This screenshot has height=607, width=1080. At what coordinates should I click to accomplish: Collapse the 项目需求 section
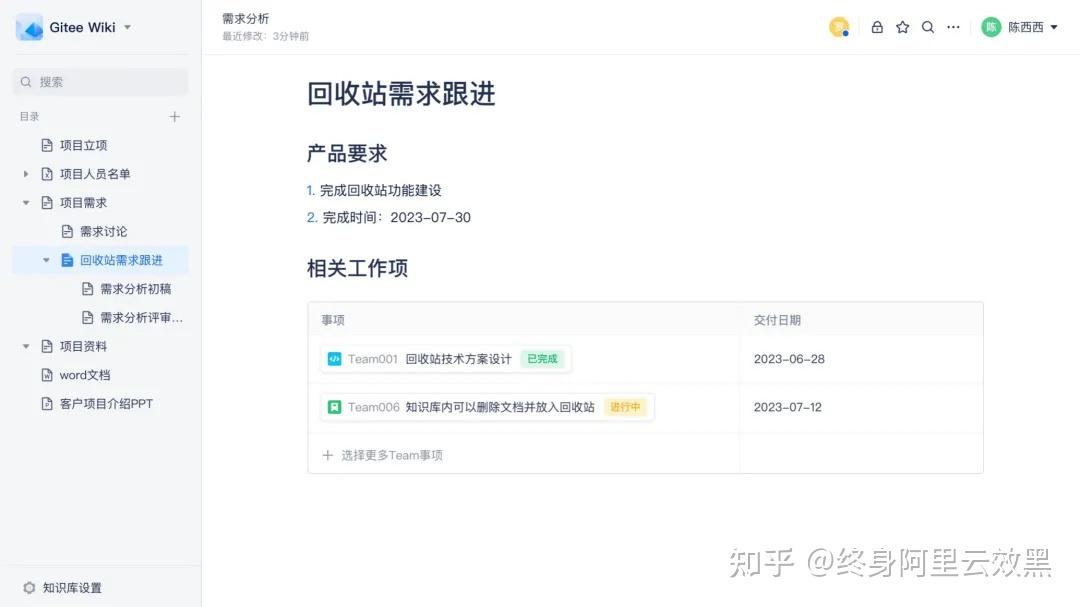25,202
